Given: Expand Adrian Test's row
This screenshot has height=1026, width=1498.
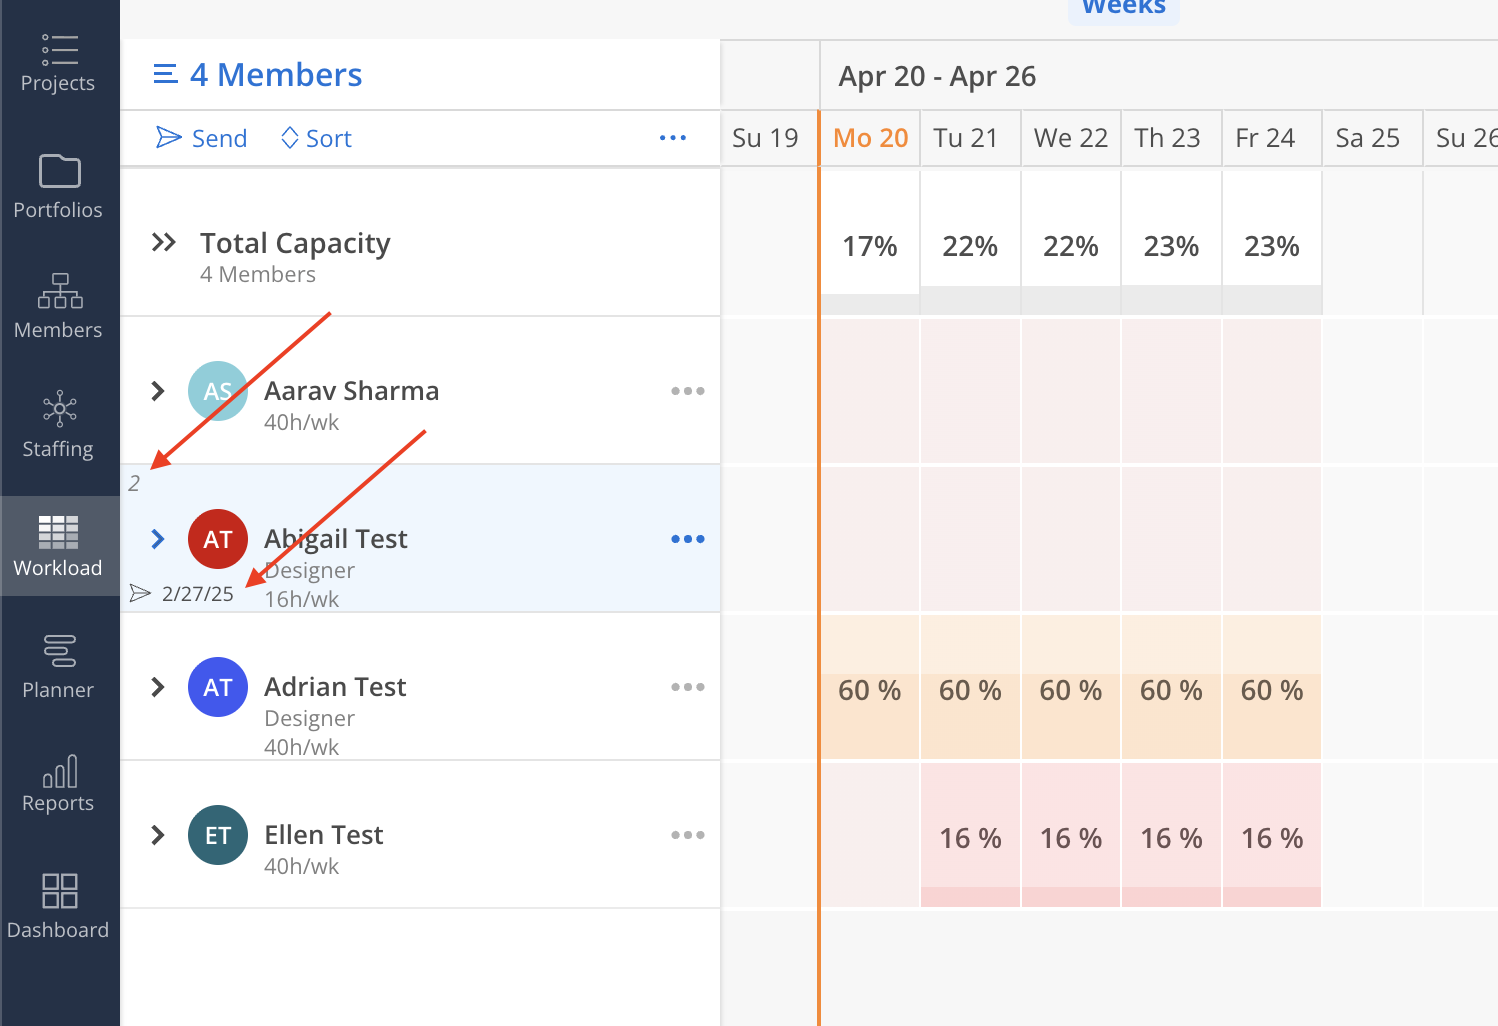Looking at the screenshot, I should point(157,687).
